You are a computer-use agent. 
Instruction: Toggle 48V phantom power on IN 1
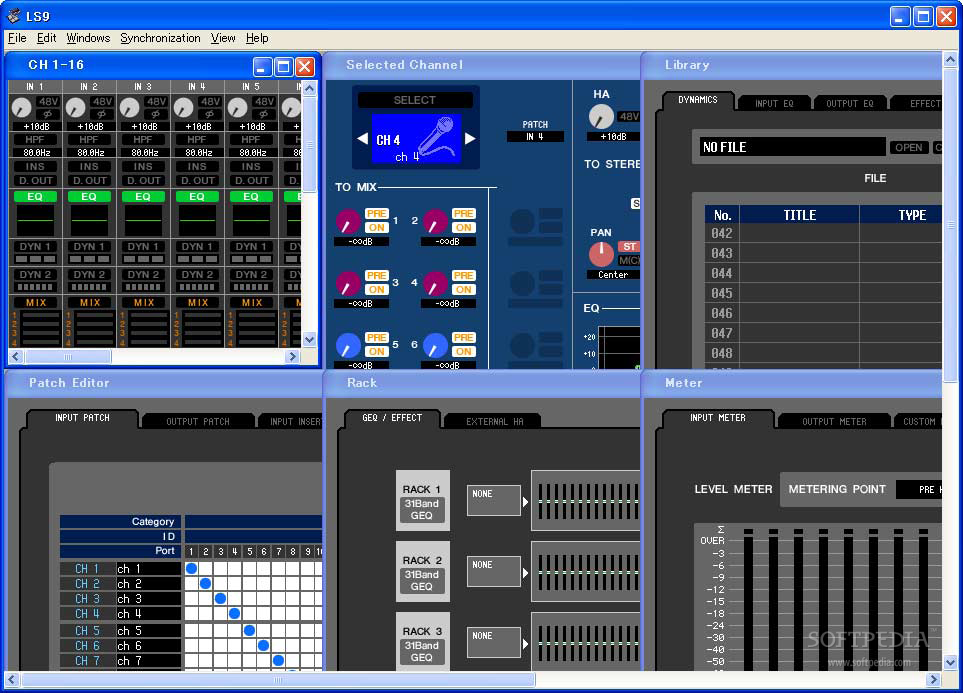click(x=48, y=101)
